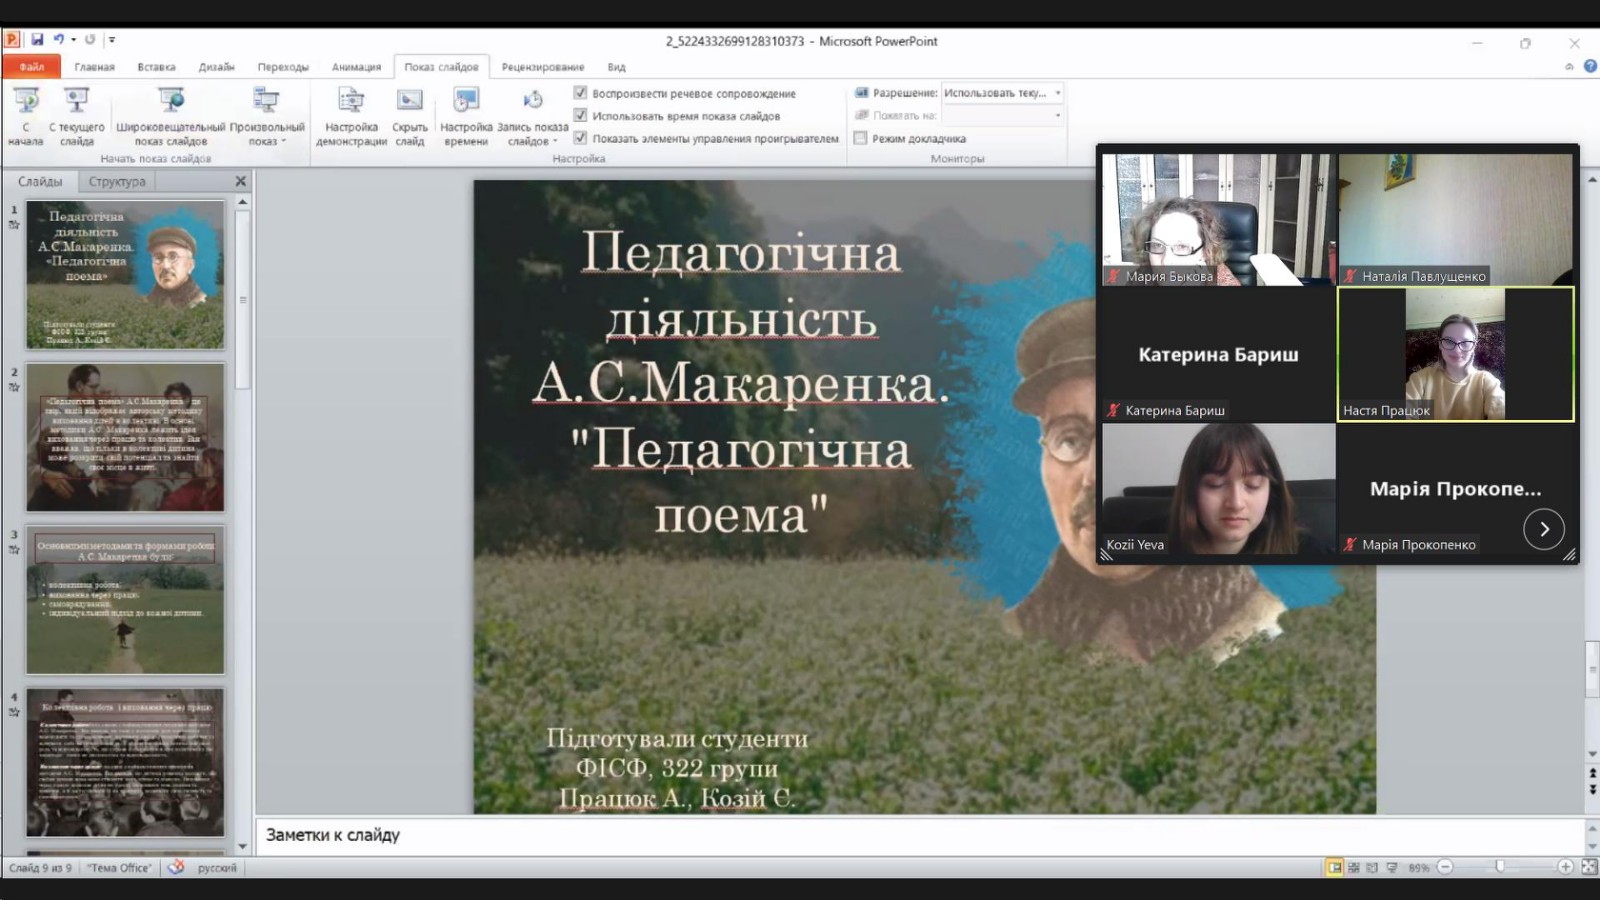Start slideshow from beginning icon
Viewport: 1600px width, 900px height.
26,101
